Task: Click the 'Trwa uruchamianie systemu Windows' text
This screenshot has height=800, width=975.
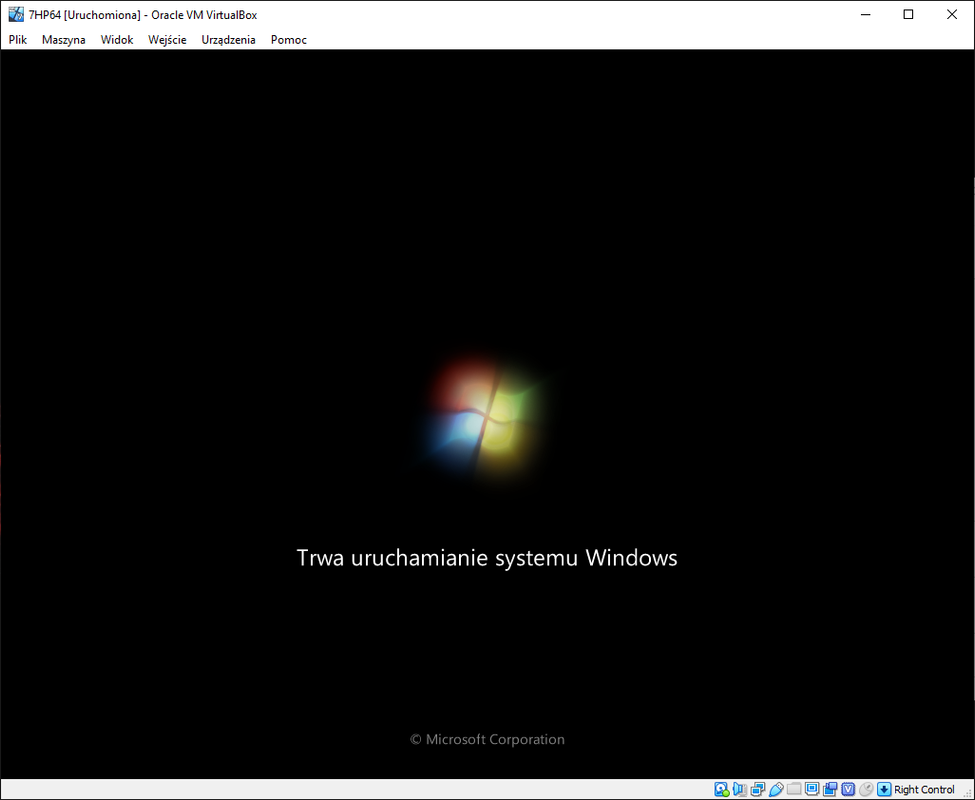Action: [487, 558]
